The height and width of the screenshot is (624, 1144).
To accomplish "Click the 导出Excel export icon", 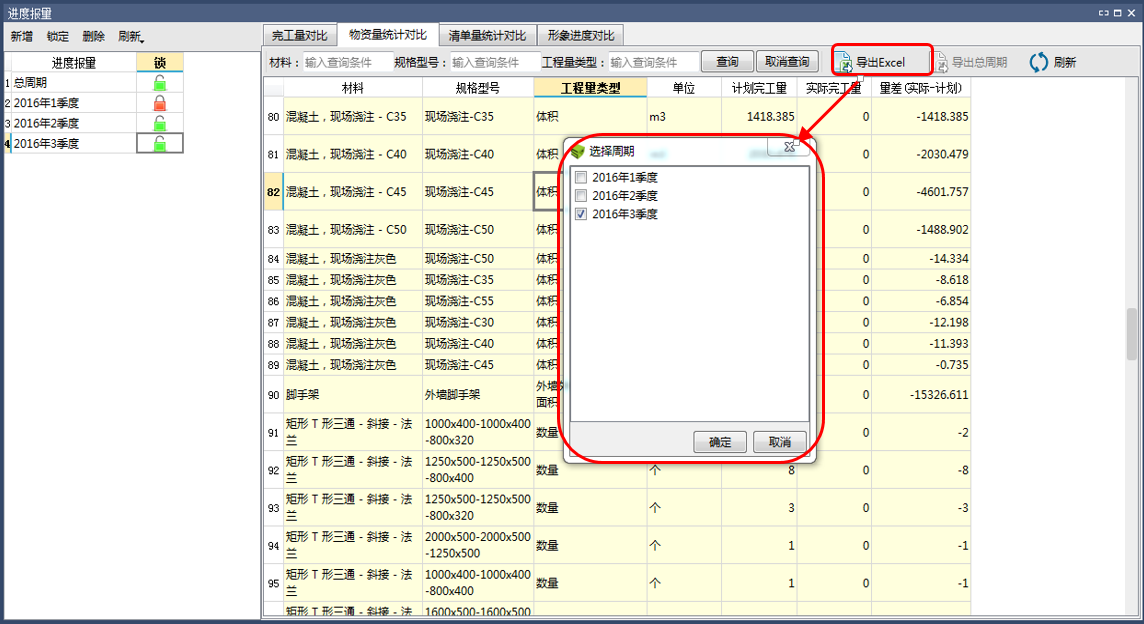I will pos(844,63).
